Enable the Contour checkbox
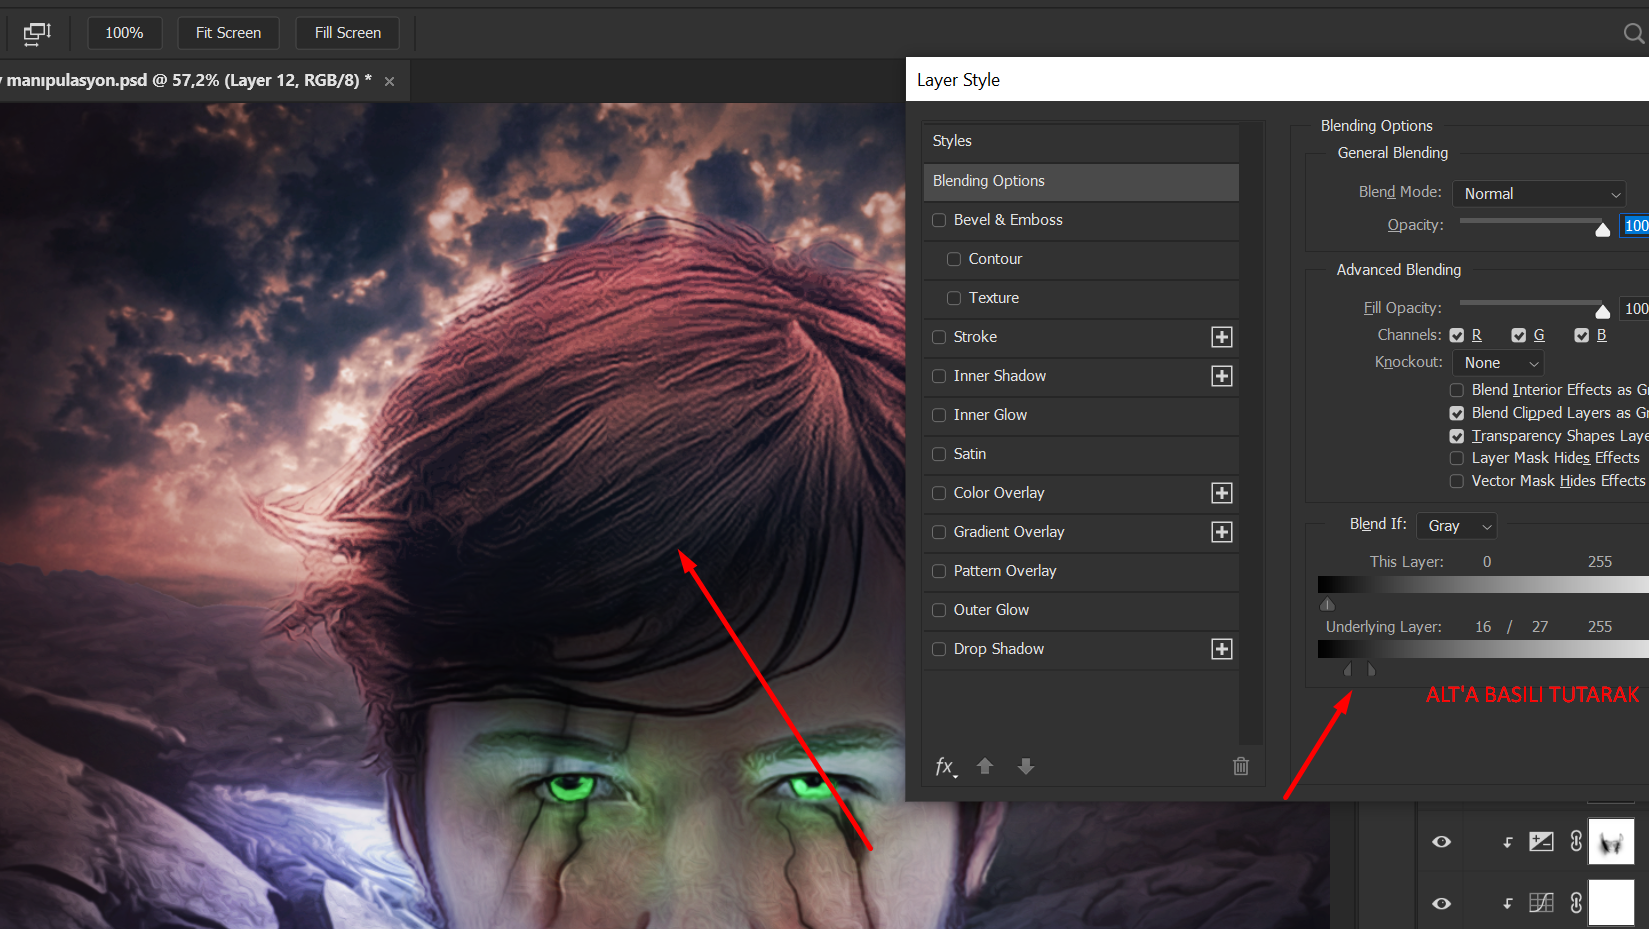 (954, 259)
